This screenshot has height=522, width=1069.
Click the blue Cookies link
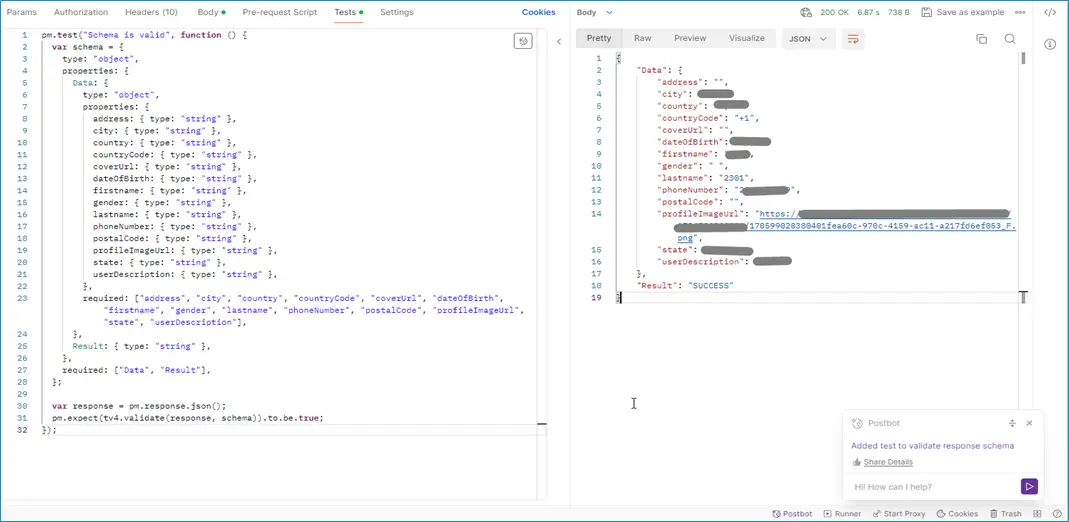coord(539,12)
